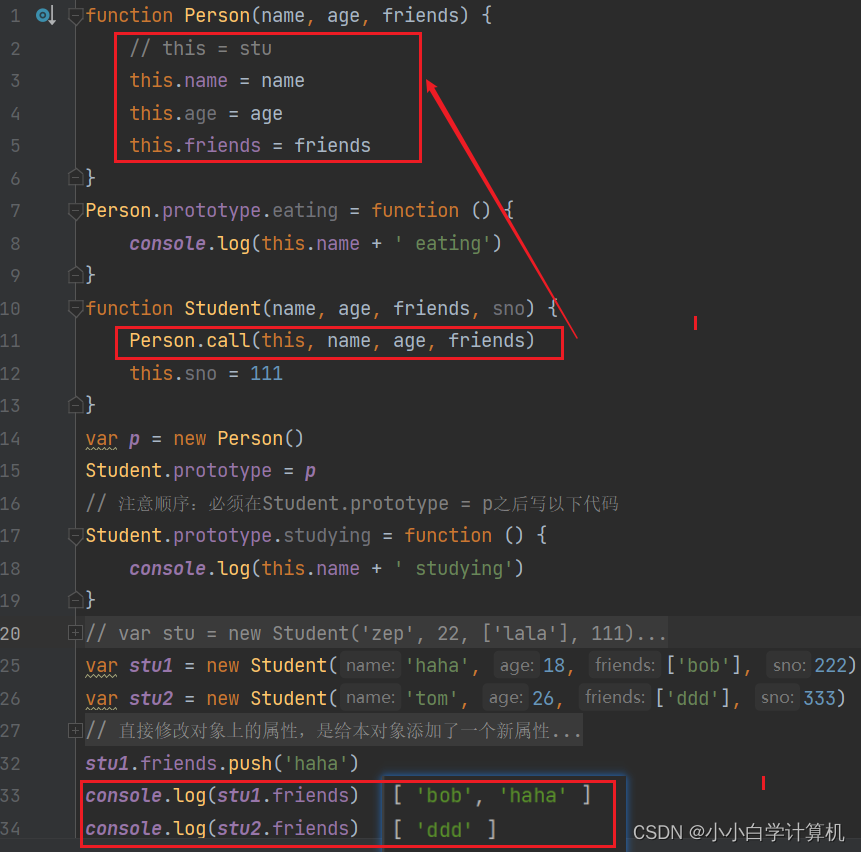Click the Chinese comment on line 16

click(352, 503)
